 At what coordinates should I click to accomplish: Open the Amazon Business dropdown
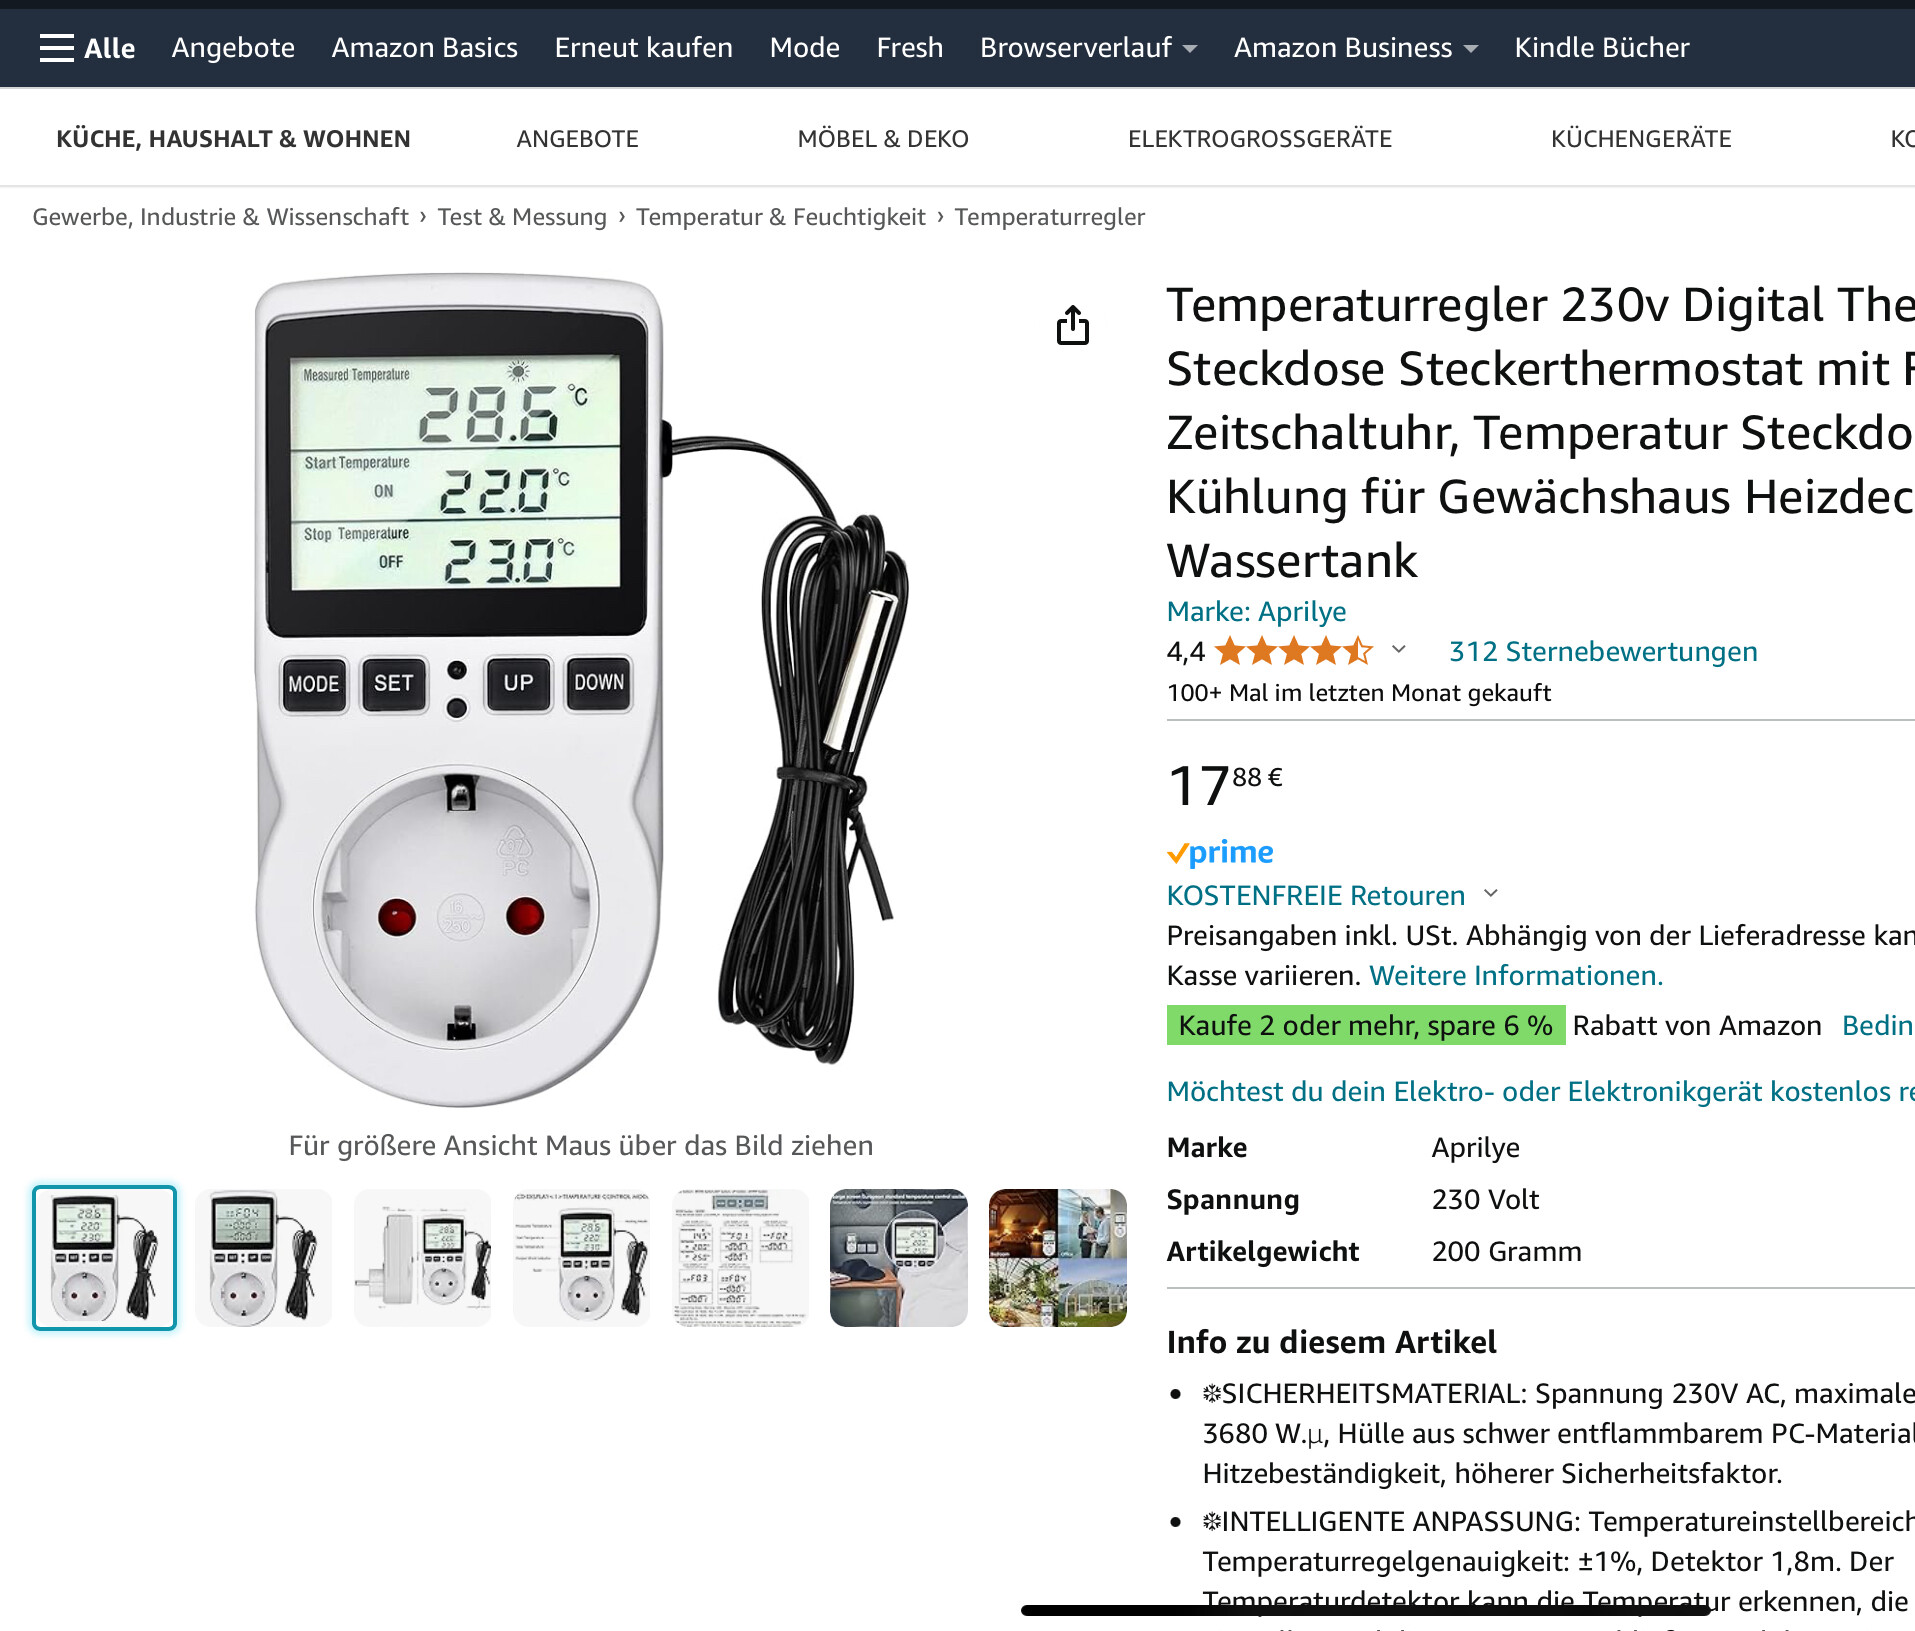(1356, 48)
